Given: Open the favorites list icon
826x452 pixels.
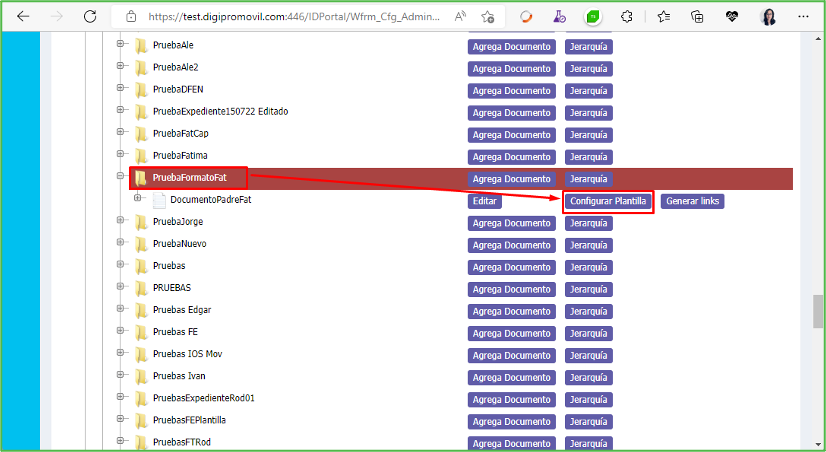Looking at the screenshot, I should [x=664, y=17].
